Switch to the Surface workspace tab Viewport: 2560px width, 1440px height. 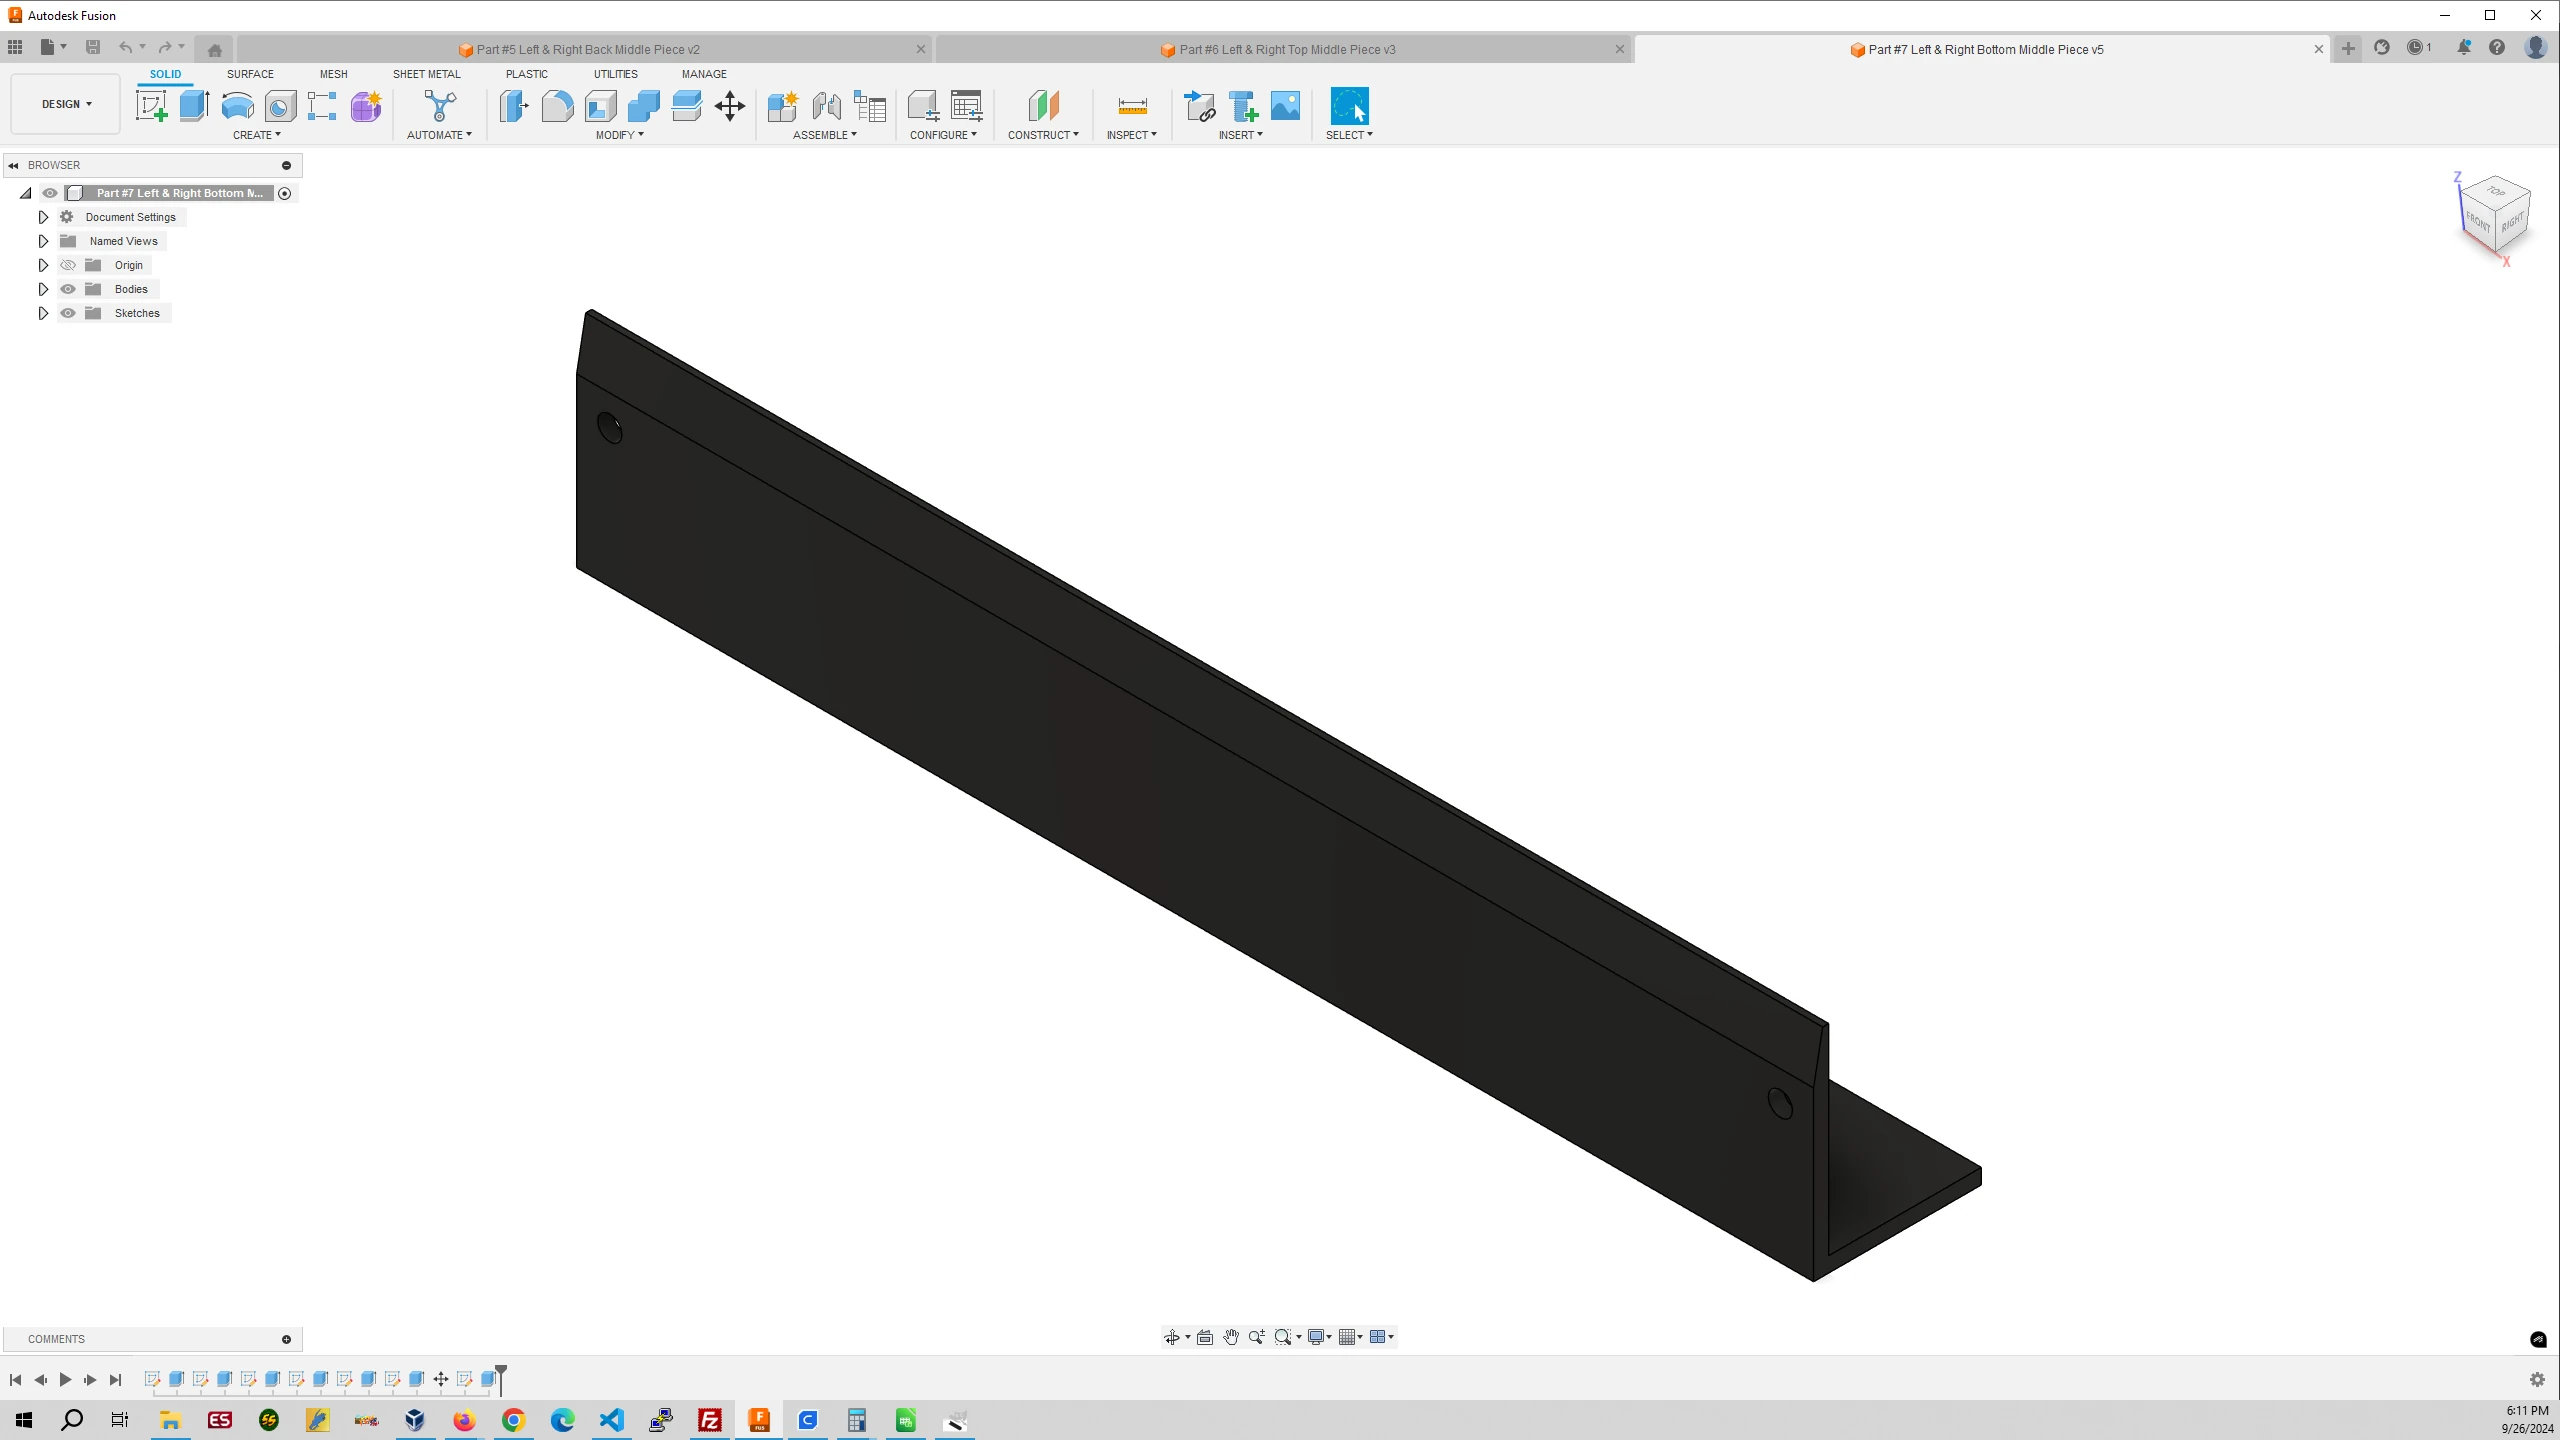(x=250, y=74)
